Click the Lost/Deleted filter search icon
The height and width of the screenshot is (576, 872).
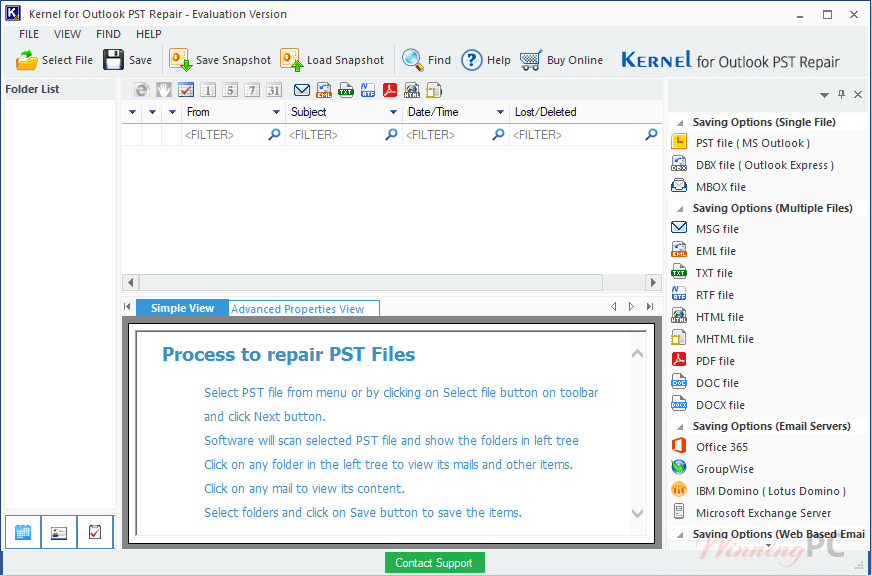[x=651, y=135]
